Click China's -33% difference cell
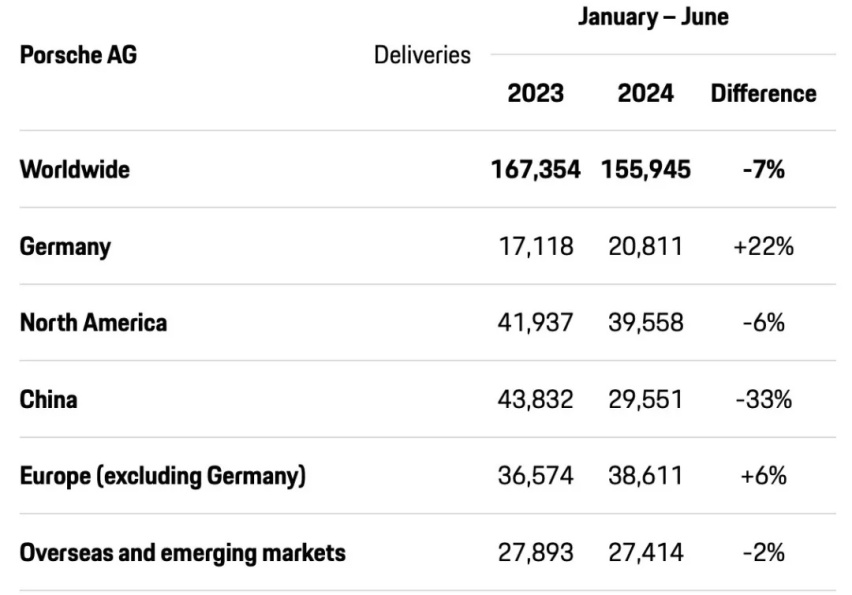 pos(763,399)
